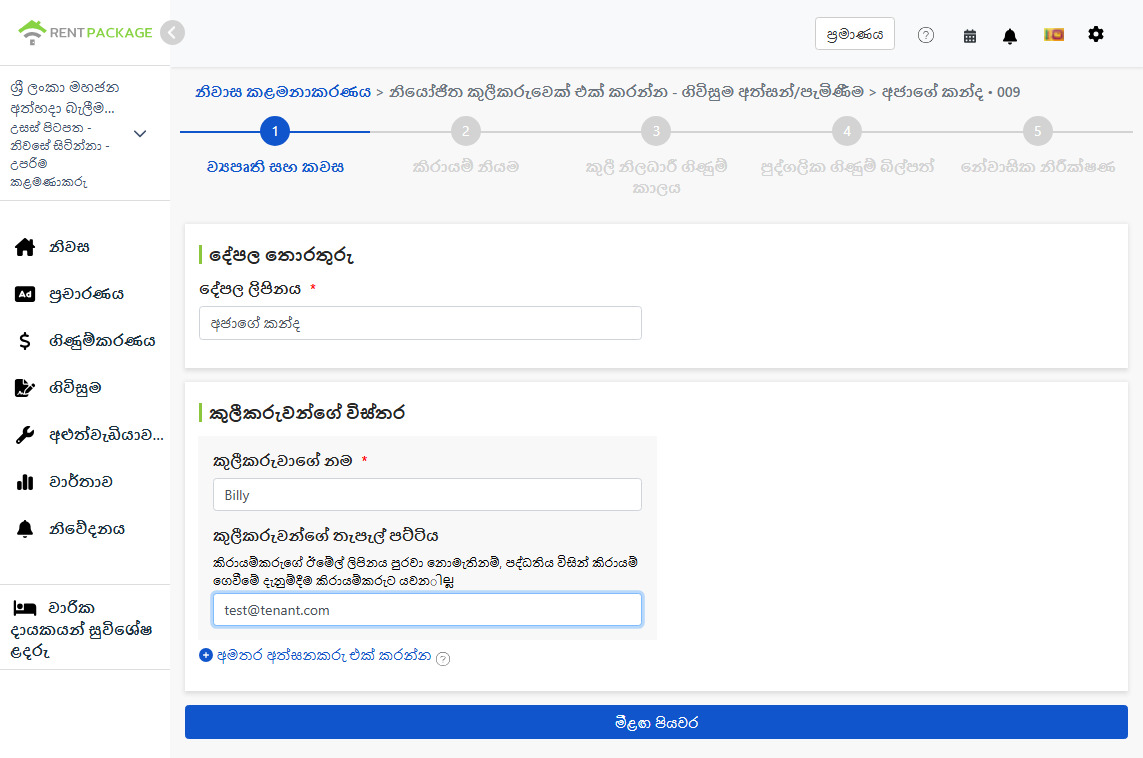
Task: Click the කුලීකරුවන්ගේ විස්තර section heading
Action: 307,413
